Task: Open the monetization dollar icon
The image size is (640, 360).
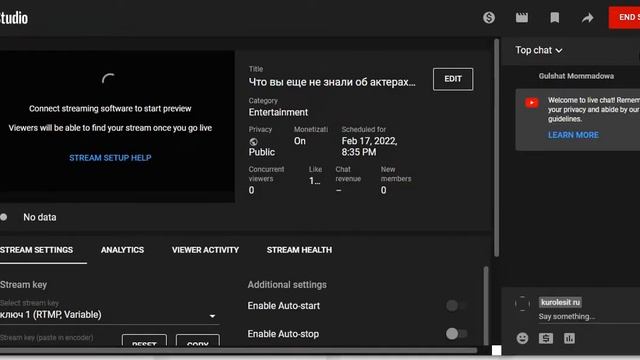Action: [x=489, y=18]
